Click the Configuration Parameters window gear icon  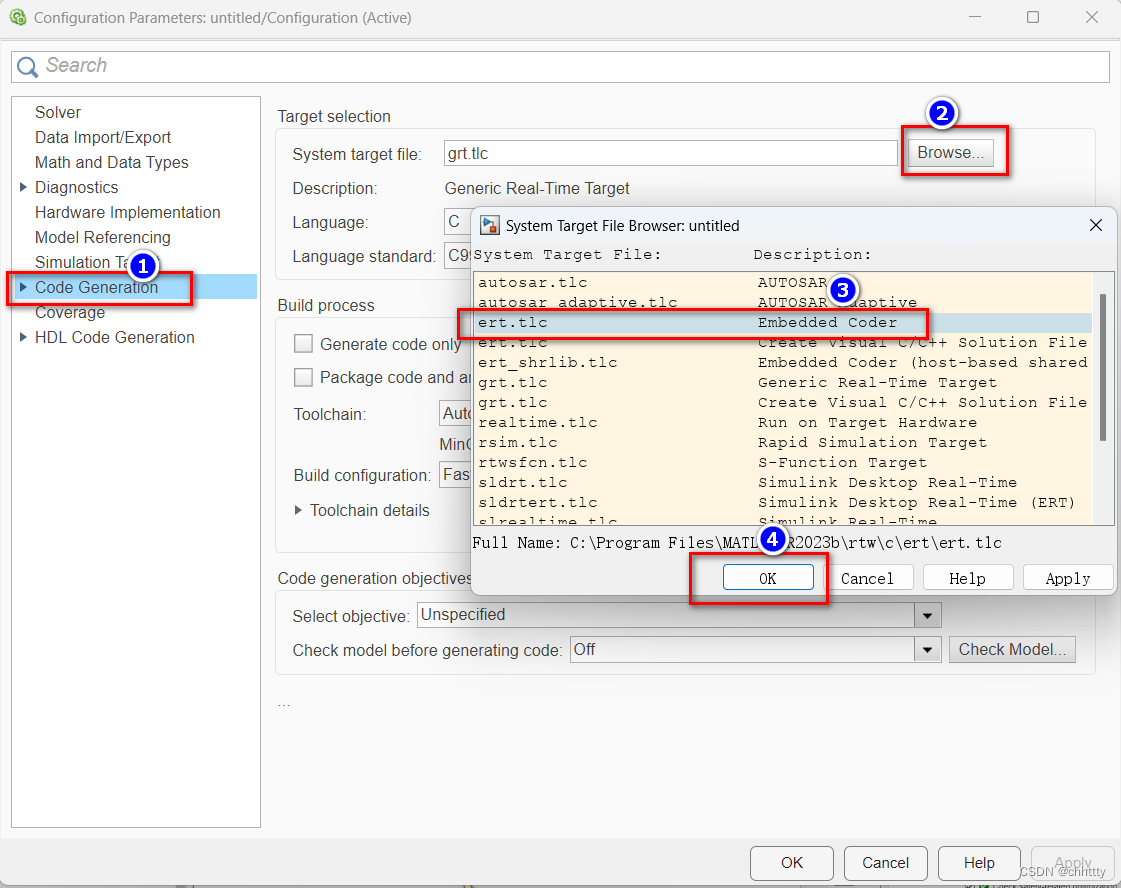[18, 17]
